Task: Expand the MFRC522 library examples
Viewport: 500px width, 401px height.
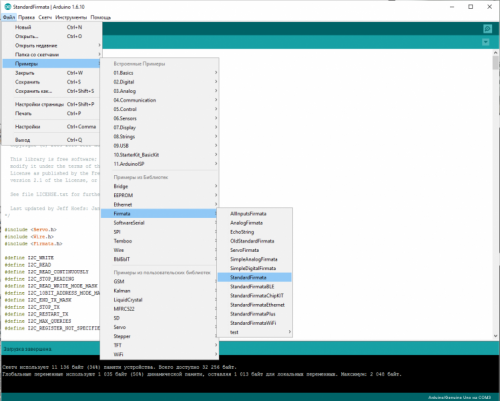Action: pyautogui.click(x=160, y=309)
